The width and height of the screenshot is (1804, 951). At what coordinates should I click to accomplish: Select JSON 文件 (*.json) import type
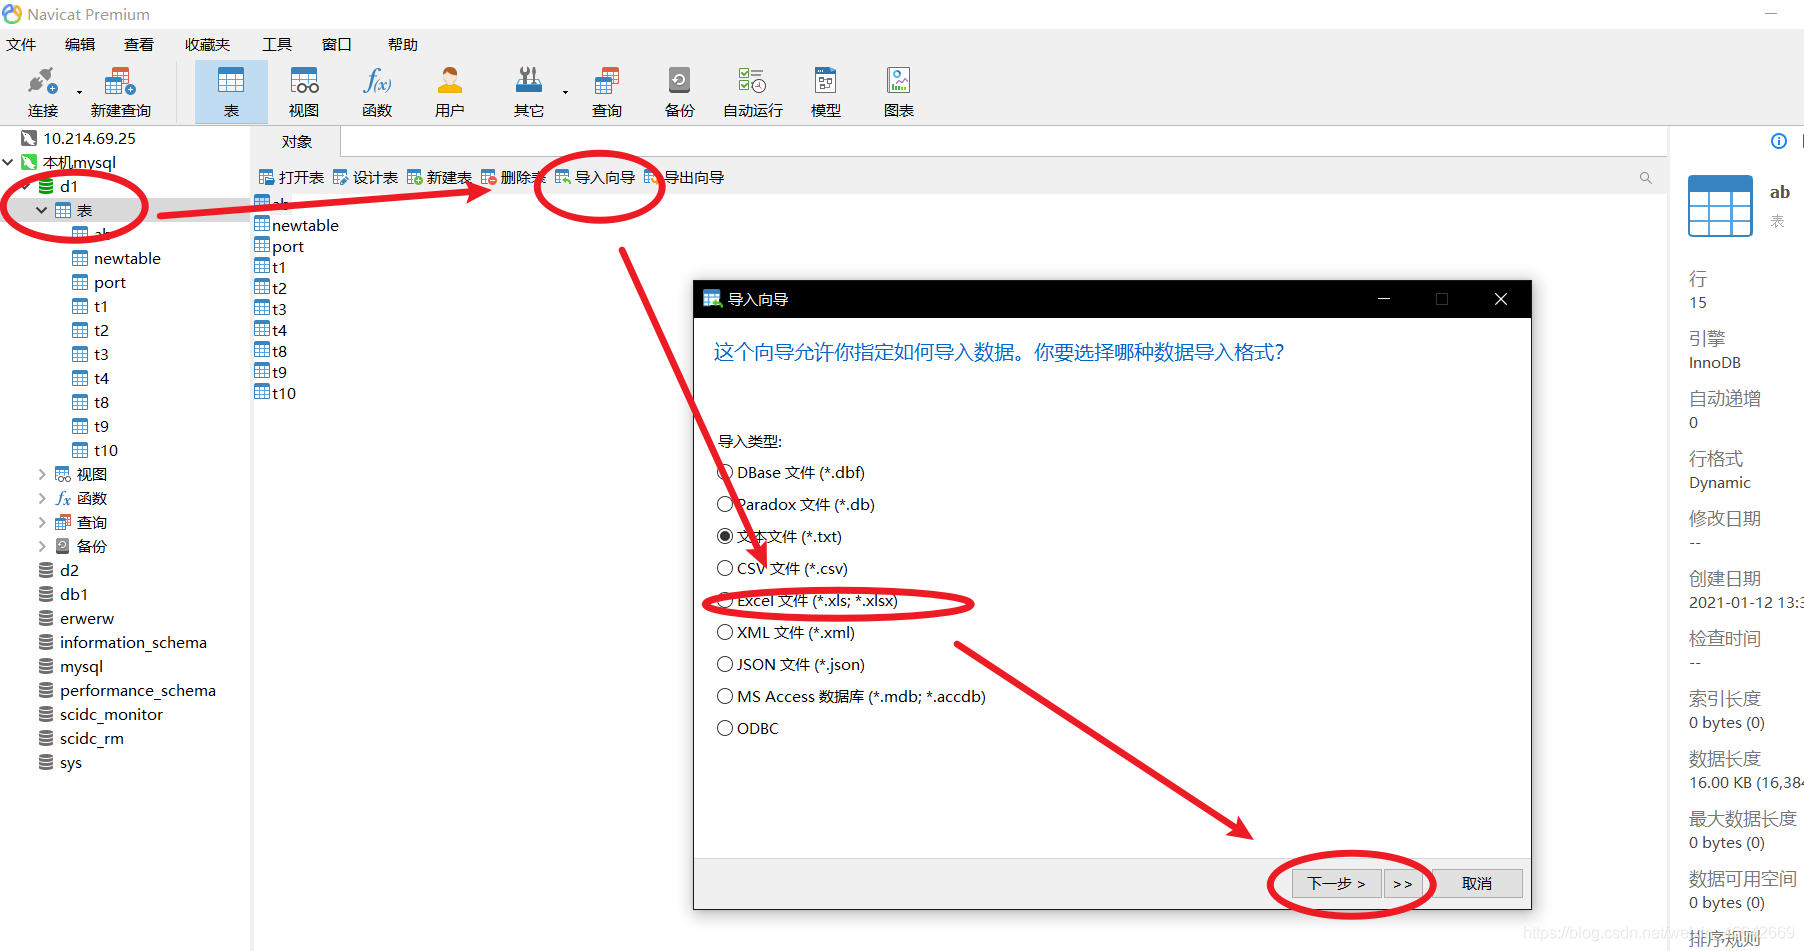click(791, 664)
